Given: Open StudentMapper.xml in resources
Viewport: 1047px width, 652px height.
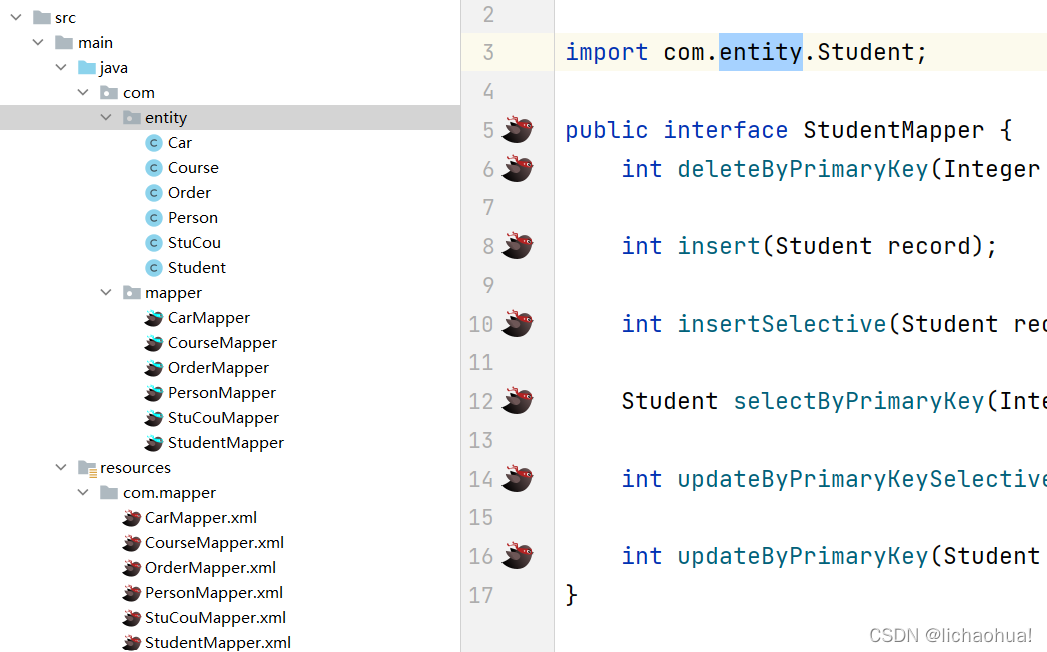Looking at the screenshot, I should pyautogui.click(x=218, y=643).
